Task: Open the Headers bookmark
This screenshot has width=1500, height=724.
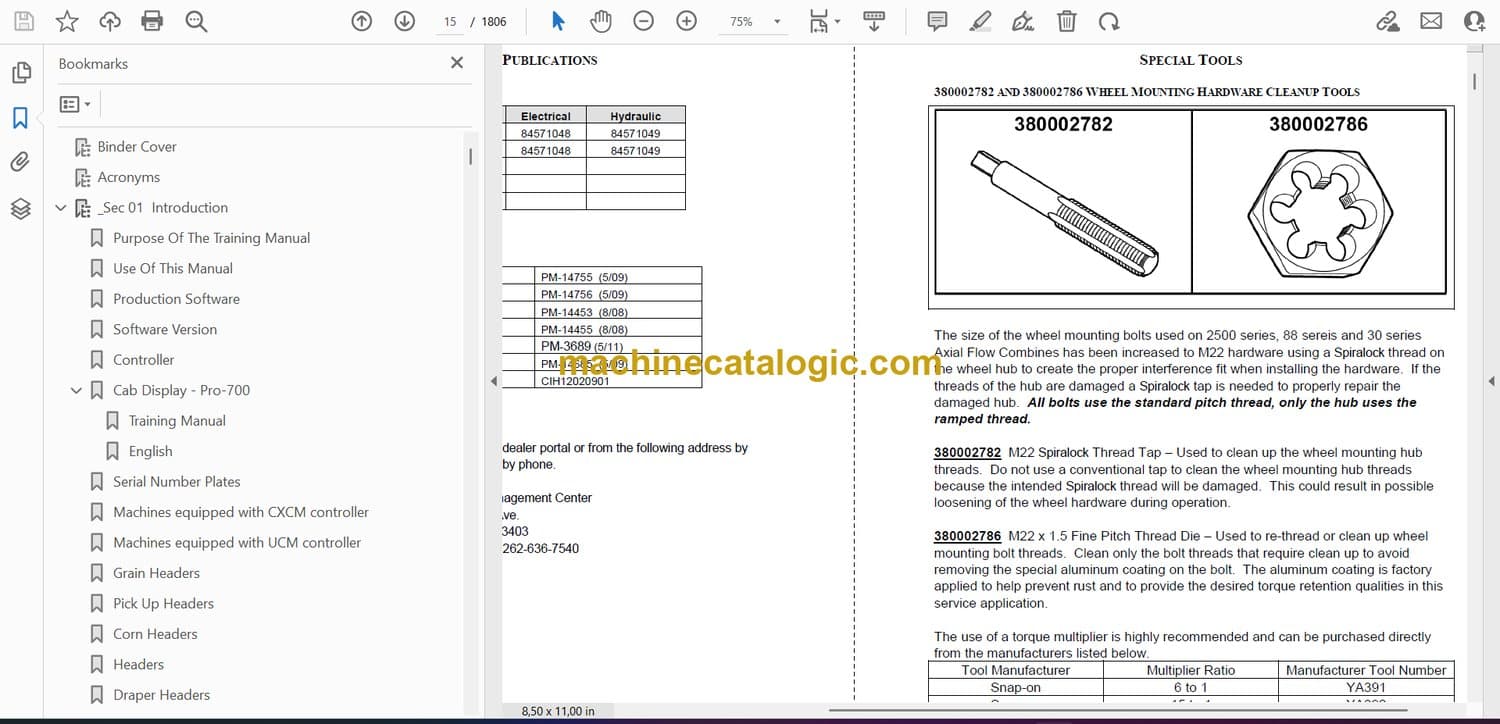Action: pos(139,665)
